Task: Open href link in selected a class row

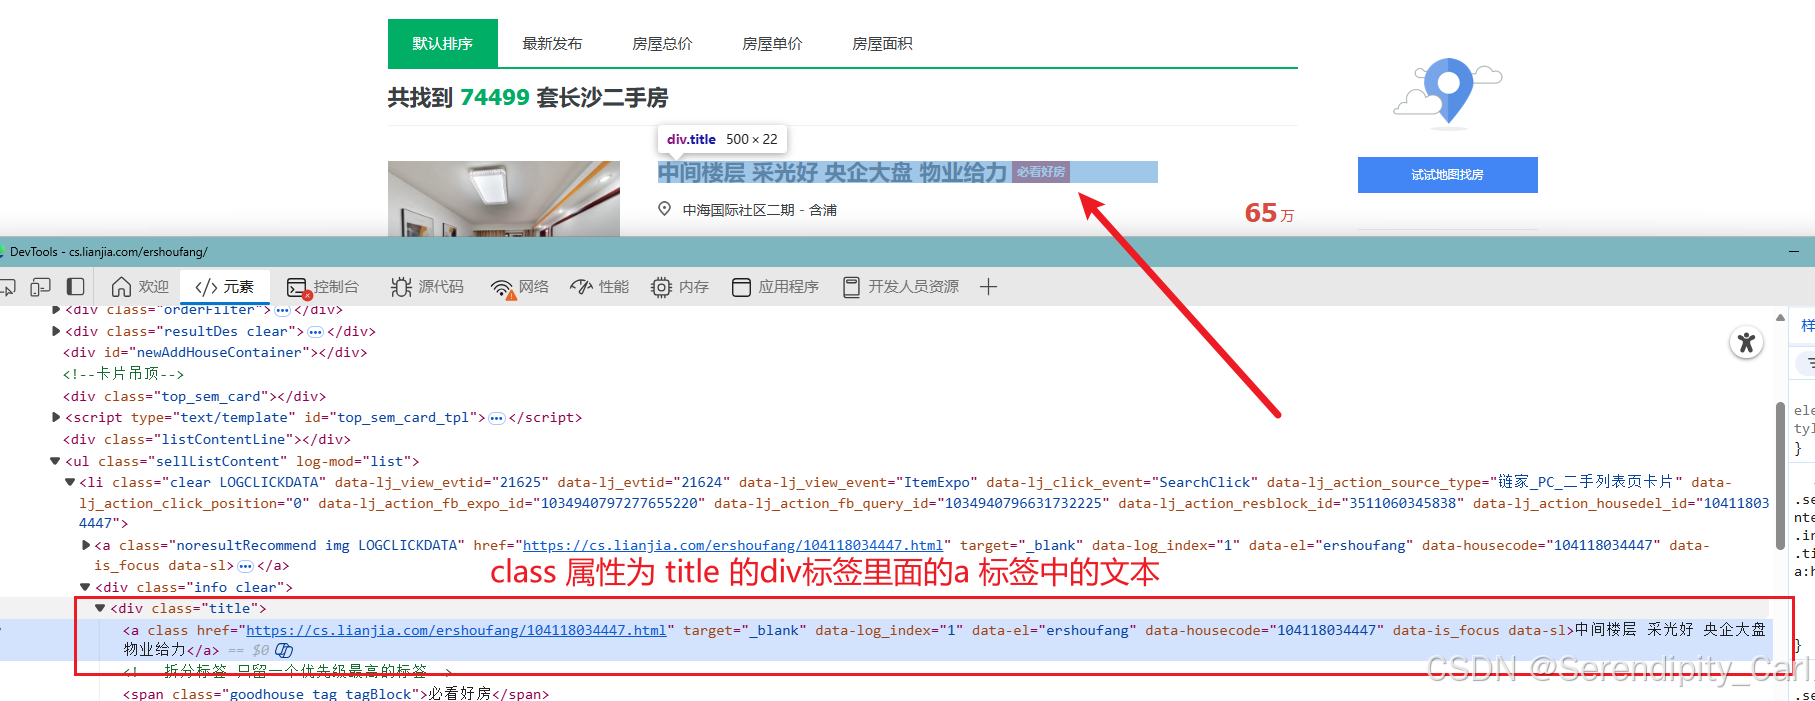Action: pos(456,630)
